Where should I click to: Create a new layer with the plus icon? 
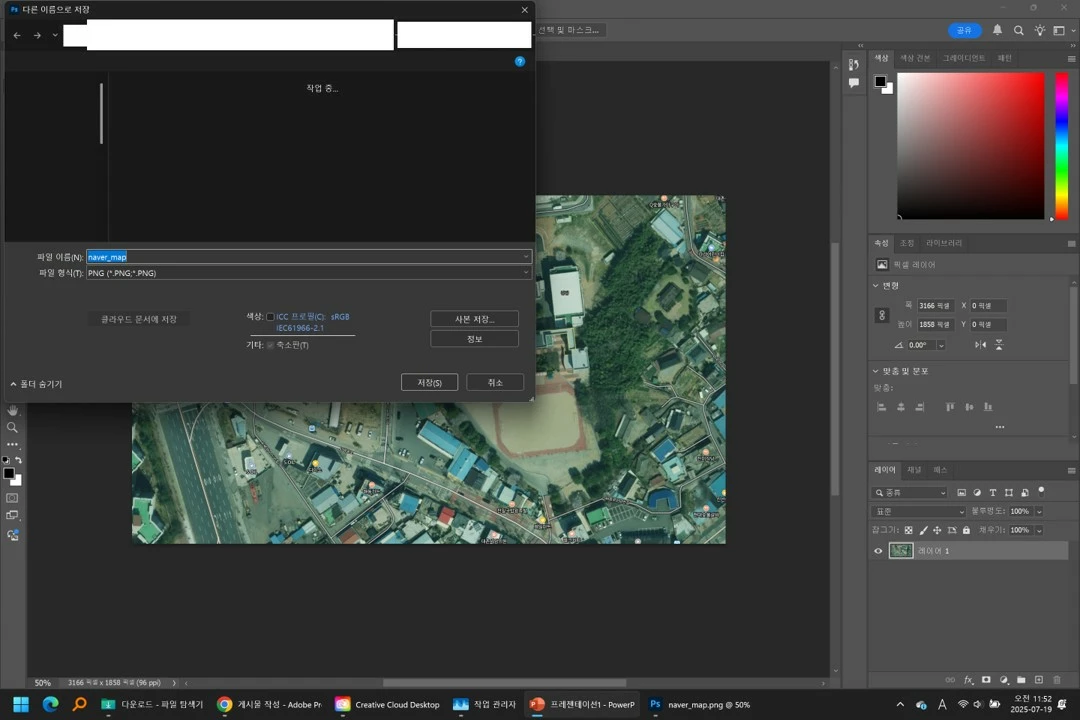tap(1039, 680)
